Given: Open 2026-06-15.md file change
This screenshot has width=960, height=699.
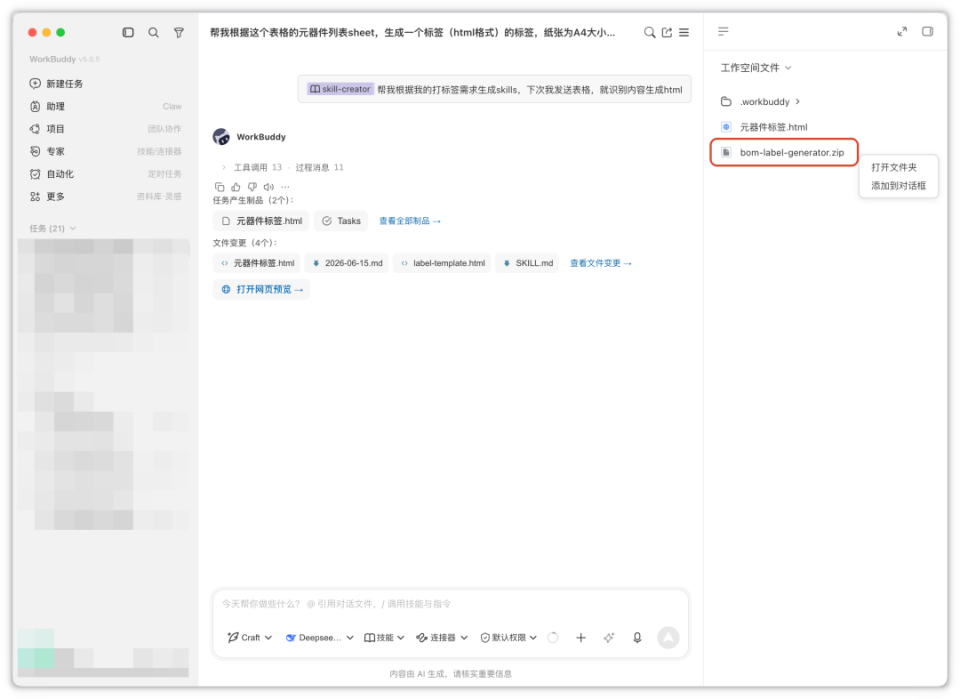Looking at the screenshot, I should coord(347,263).
